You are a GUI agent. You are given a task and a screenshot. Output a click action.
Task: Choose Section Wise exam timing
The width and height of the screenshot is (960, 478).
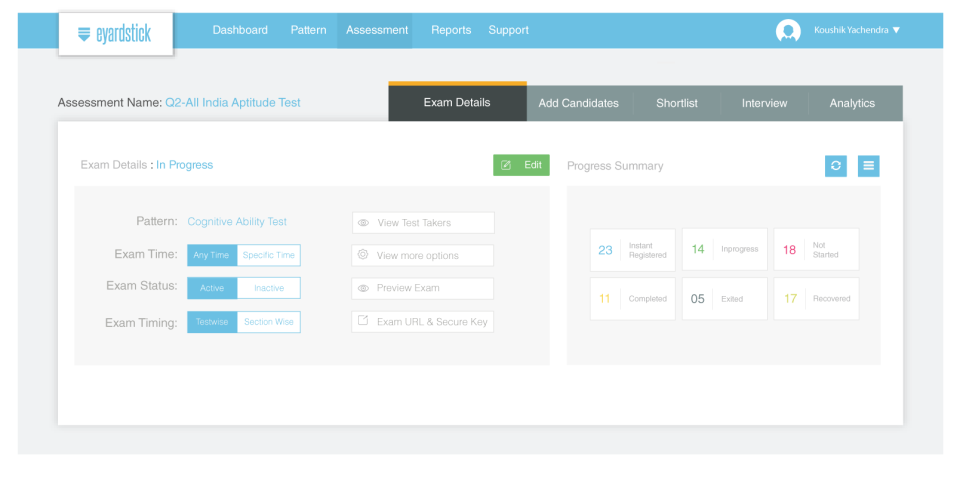(x=269, y=322)
